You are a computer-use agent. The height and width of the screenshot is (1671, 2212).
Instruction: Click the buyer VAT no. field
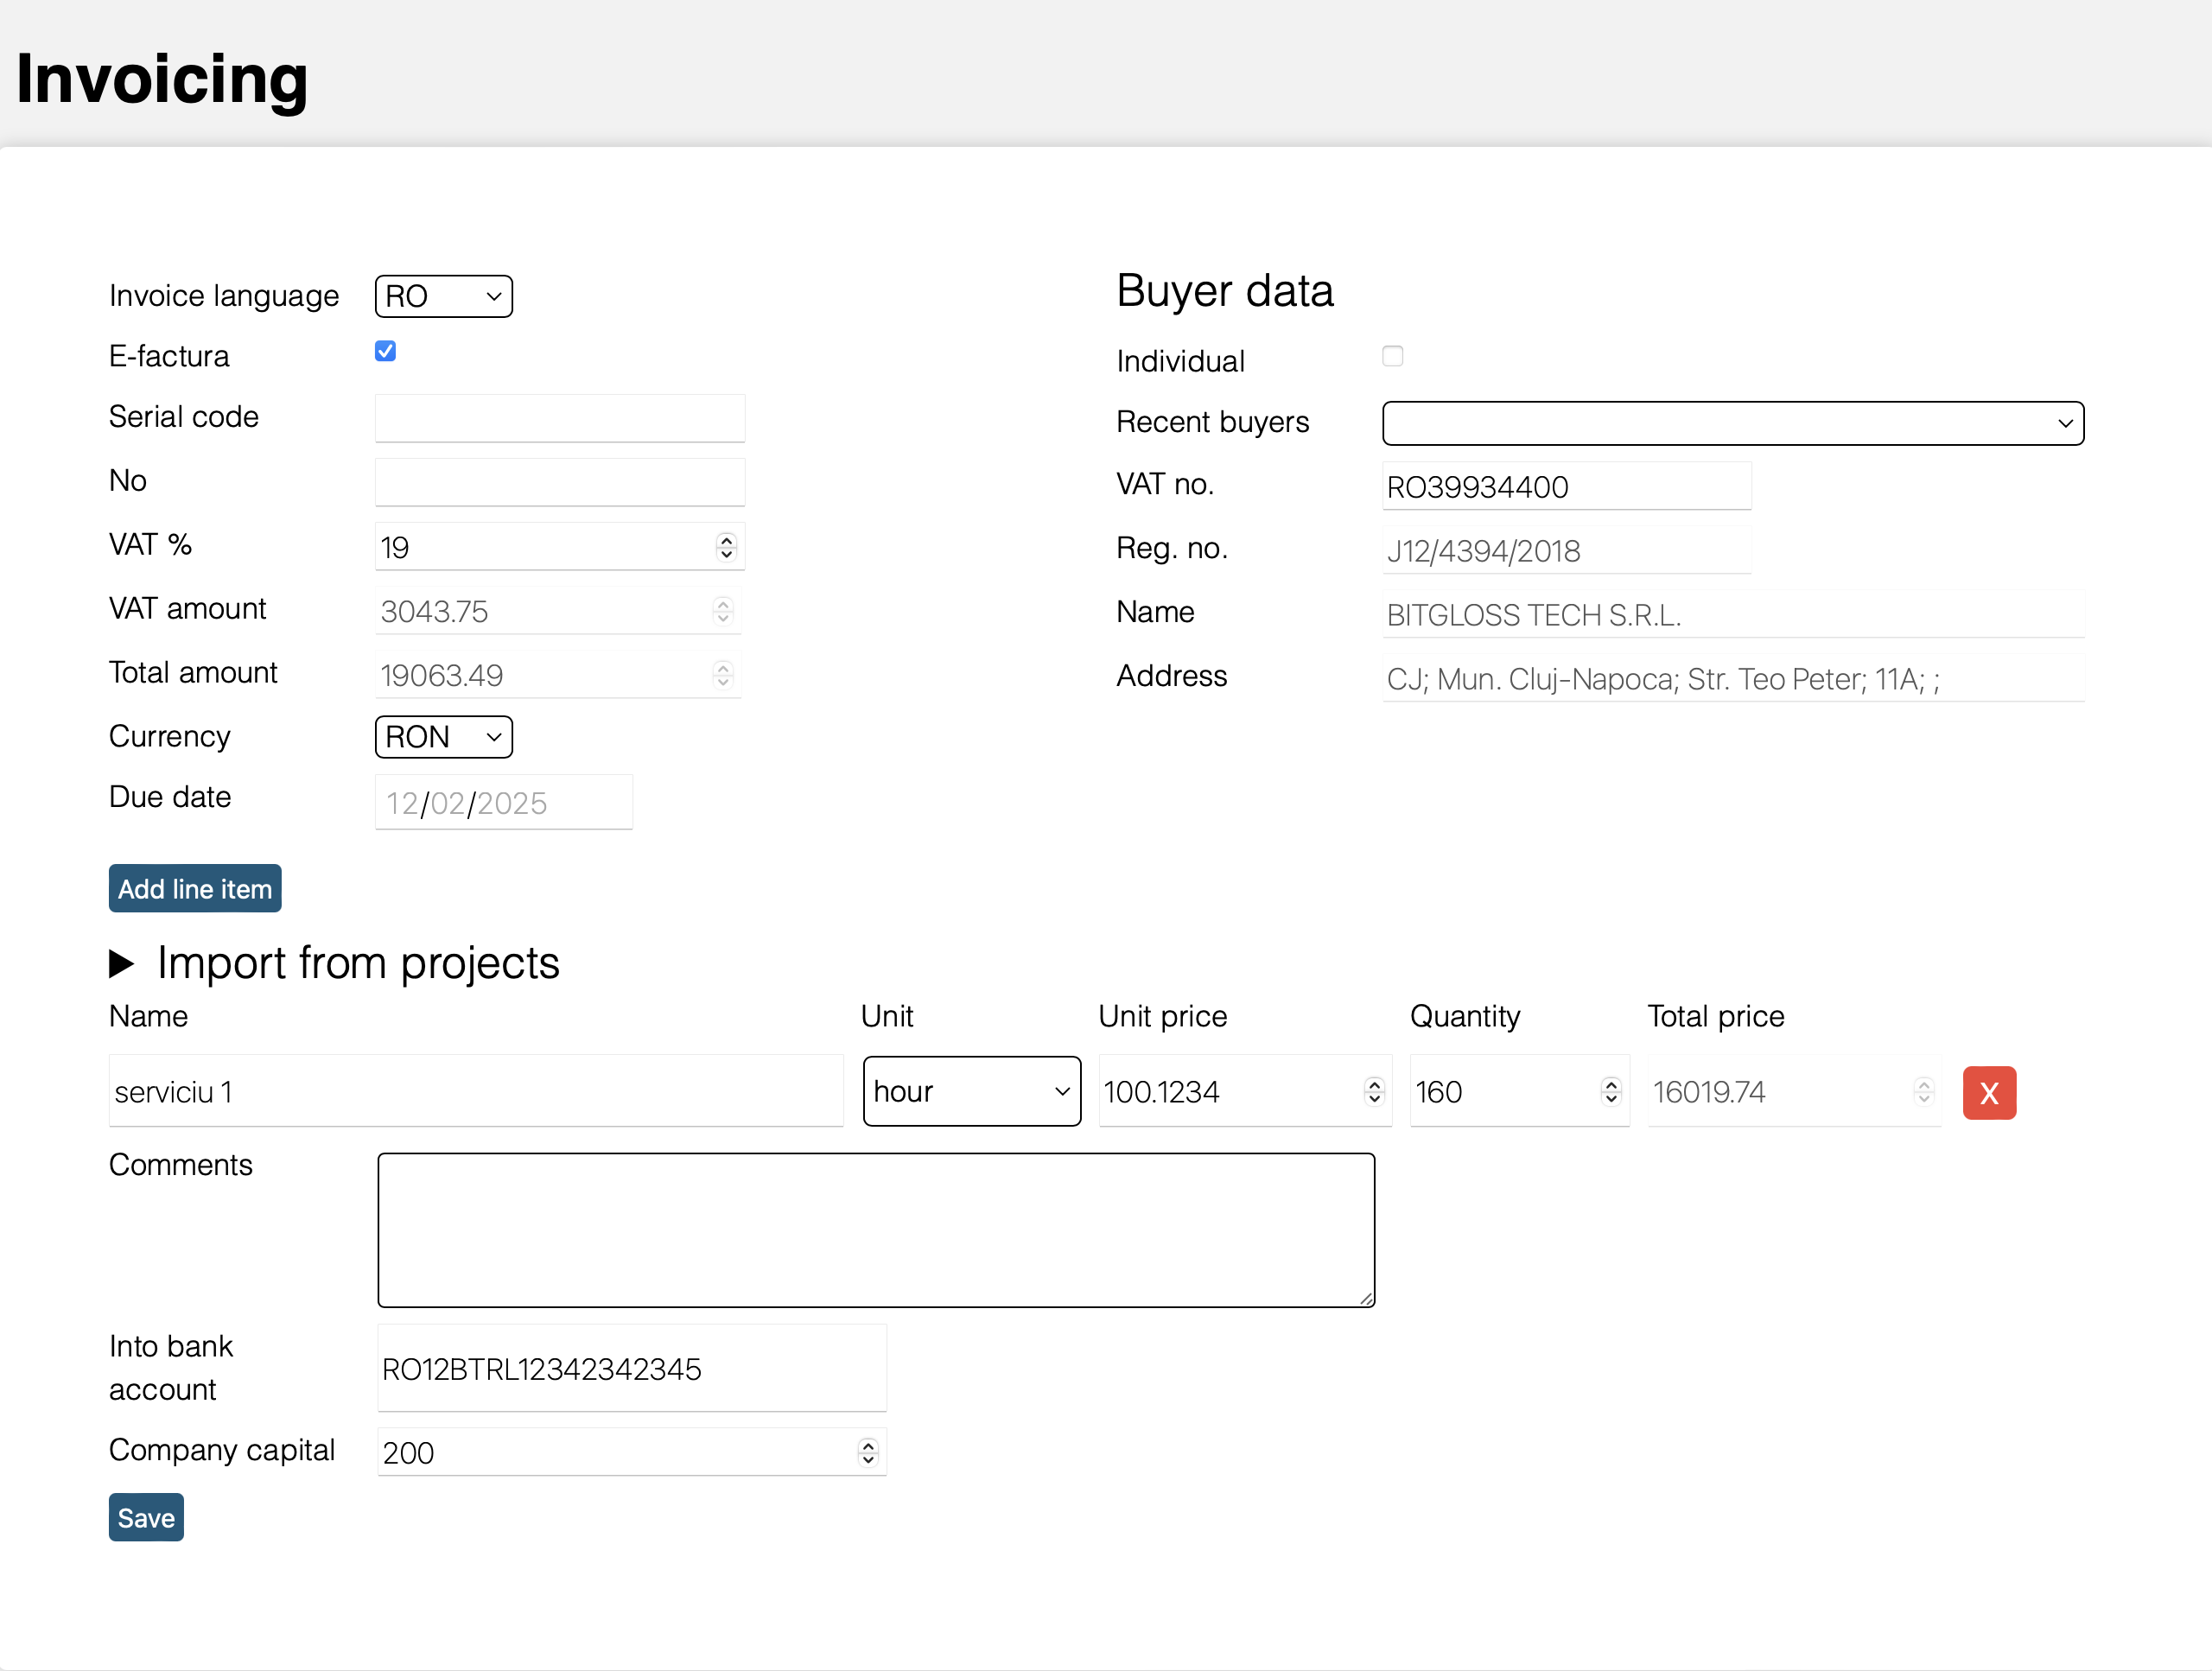1566,486
